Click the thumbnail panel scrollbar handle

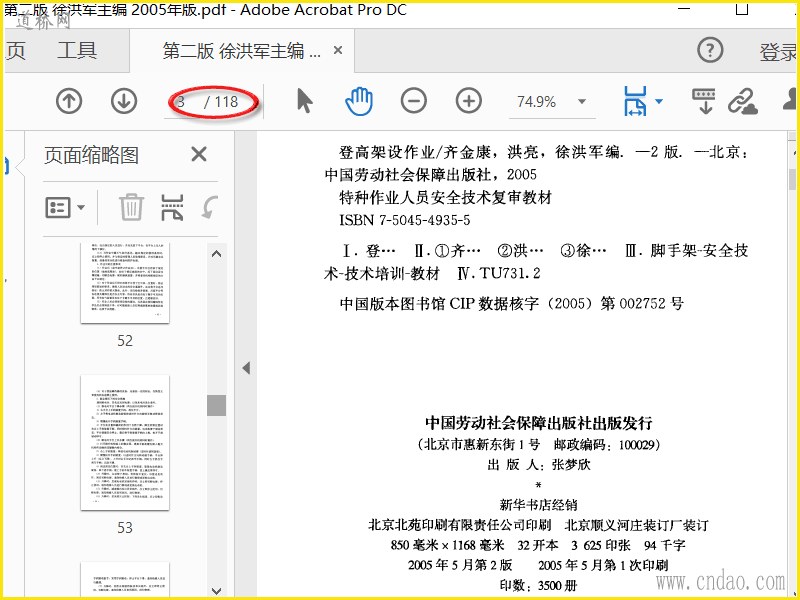(216, 405)
